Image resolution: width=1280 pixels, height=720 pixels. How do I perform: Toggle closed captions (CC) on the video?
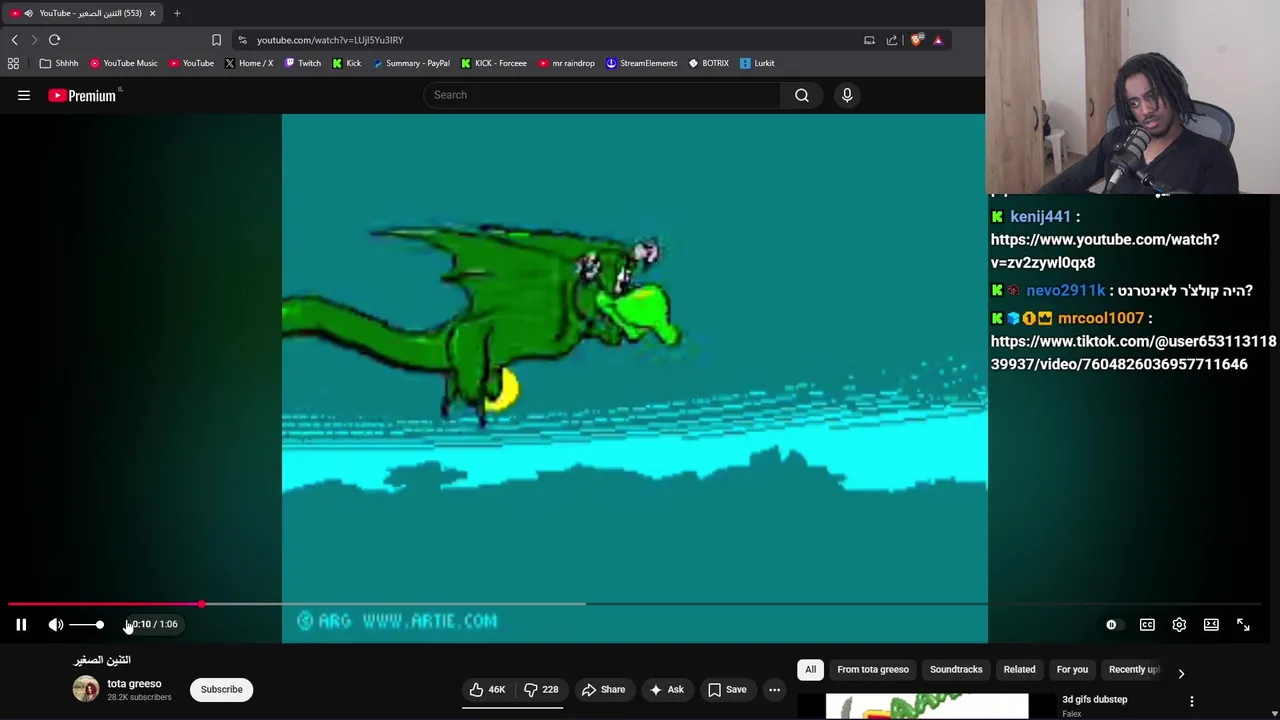click(x=1147, y=624)
